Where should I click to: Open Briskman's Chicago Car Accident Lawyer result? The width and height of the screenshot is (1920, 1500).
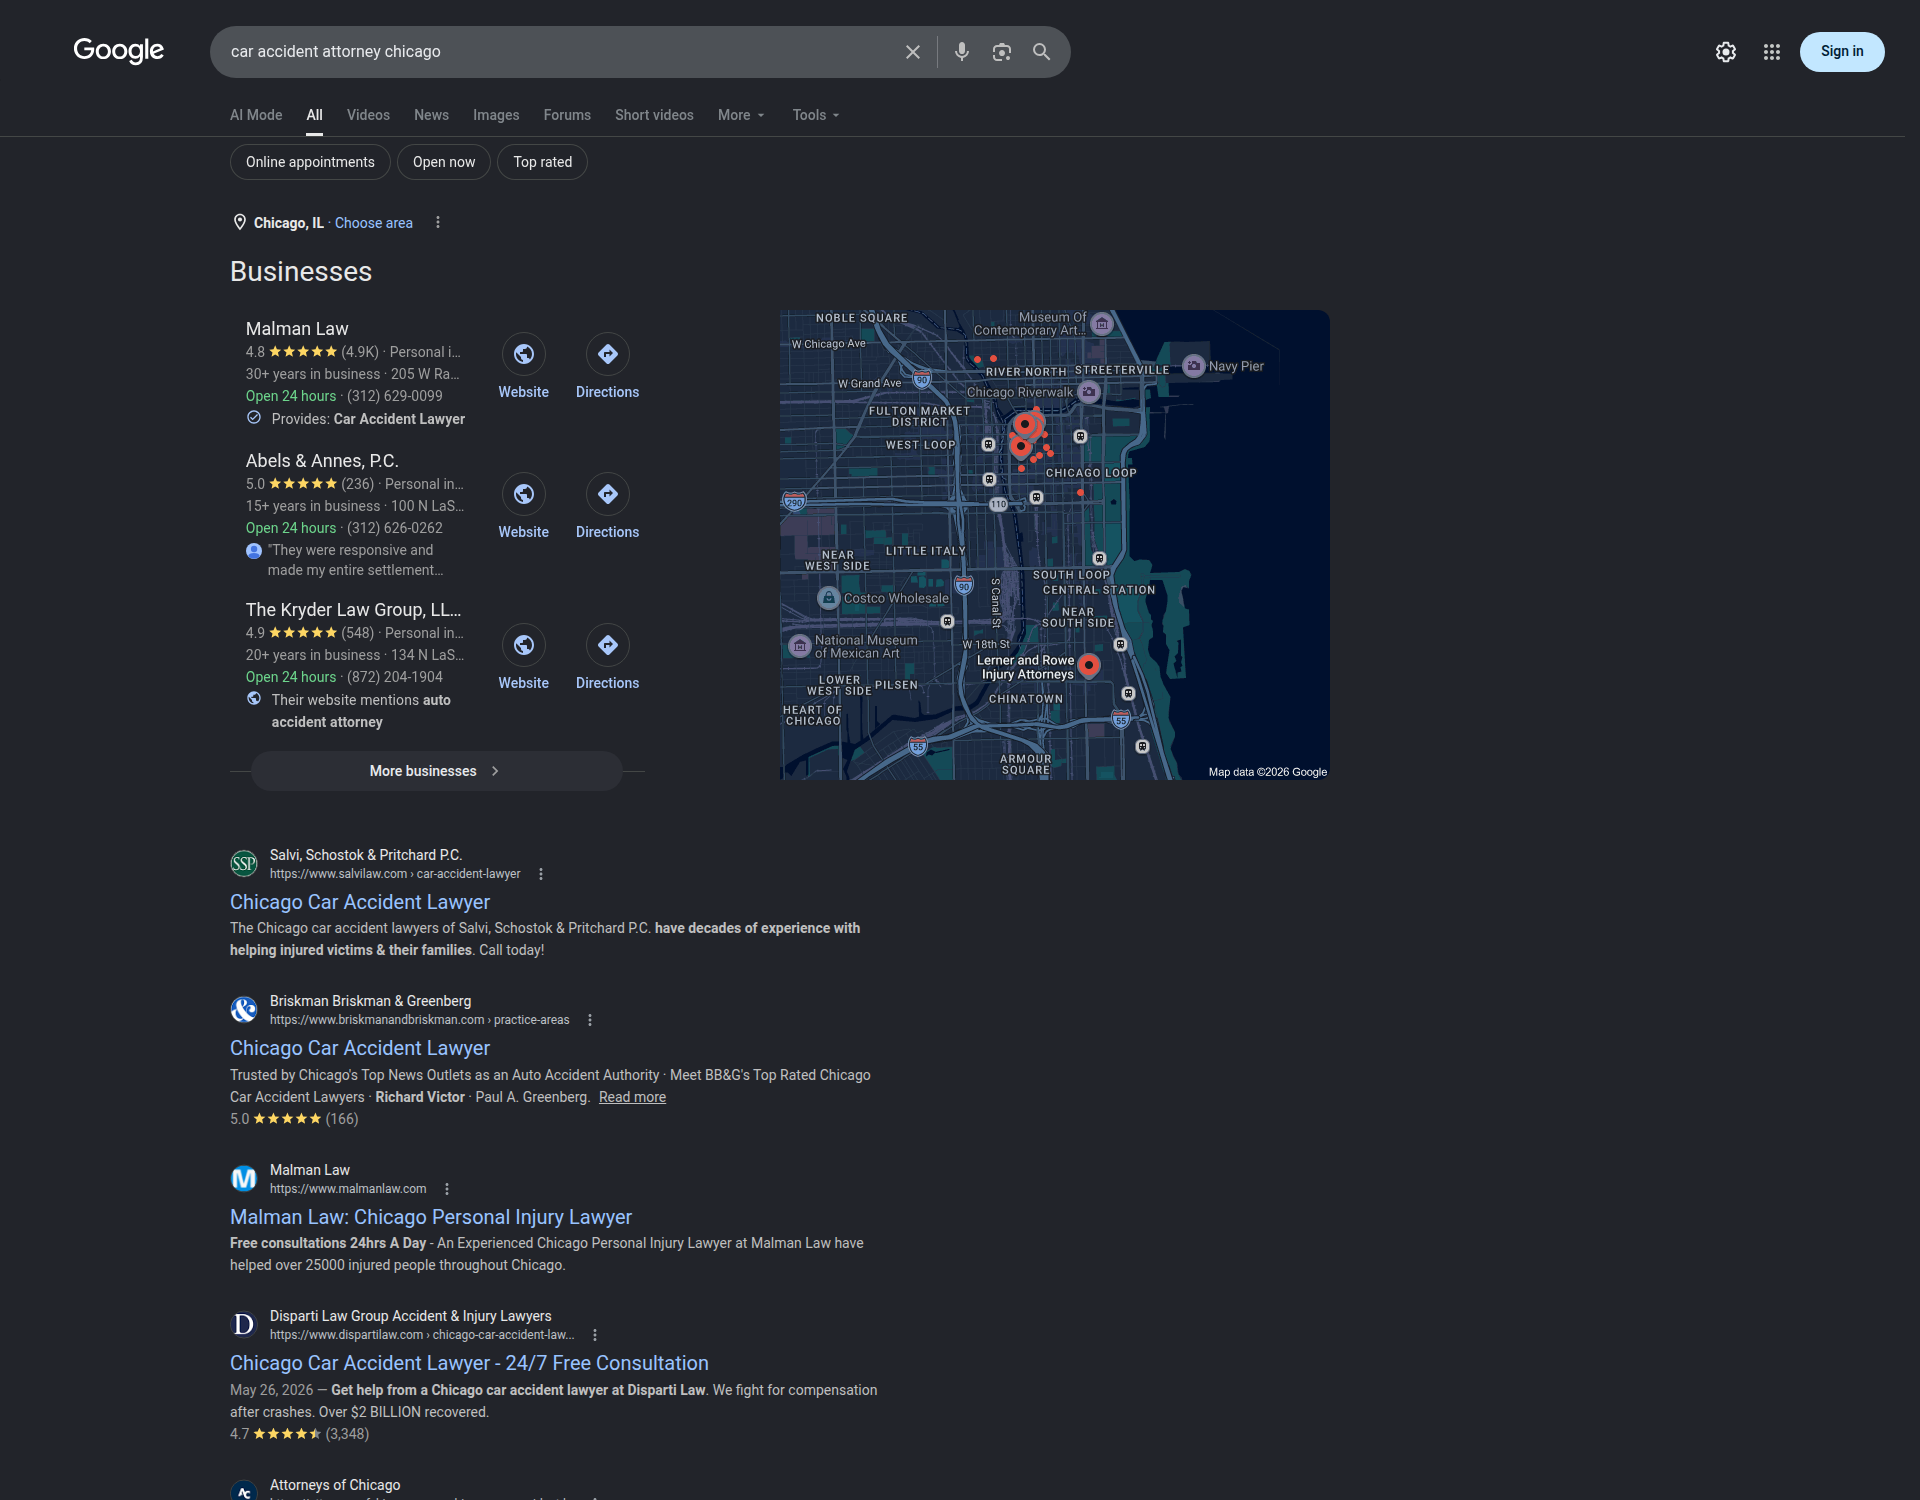pyautogui.click(x=360, y=1048)
